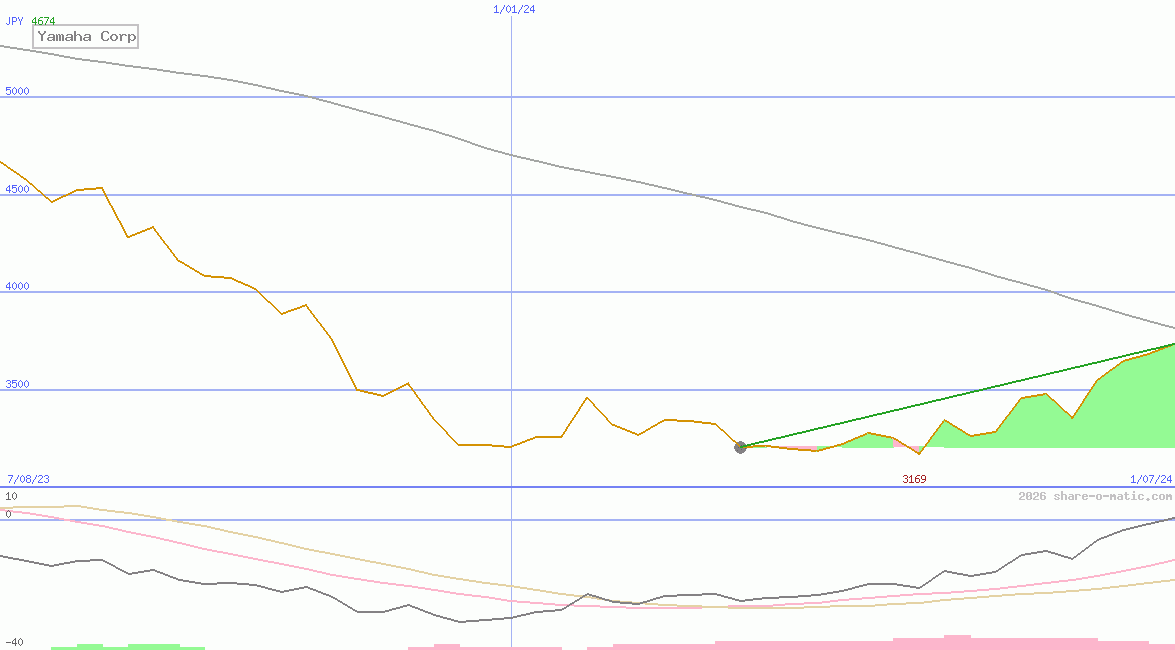1175x650 pixels.
Task: Click the 5000 price axis label
Action: 17,91
